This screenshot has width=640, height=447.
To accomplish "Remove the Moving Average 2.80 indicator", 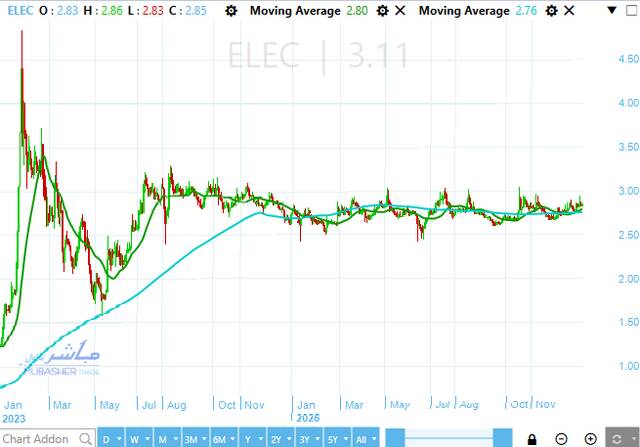I will pyautogui.click(x=400, y=11).
